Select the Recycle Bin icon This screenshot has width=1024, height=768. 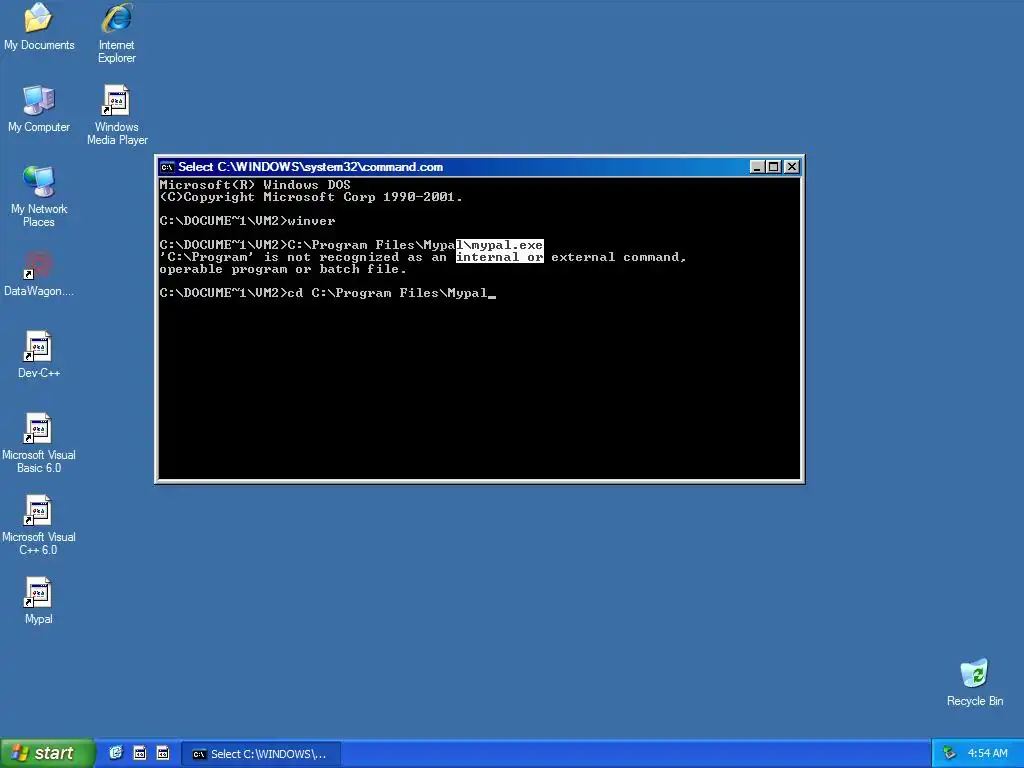[974, 682]
